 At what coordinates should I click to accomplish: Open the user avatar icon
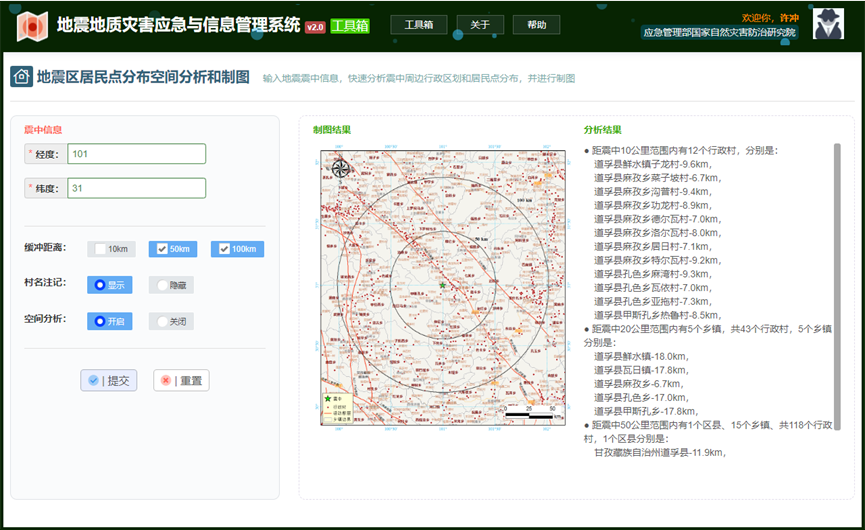(828, 24)
